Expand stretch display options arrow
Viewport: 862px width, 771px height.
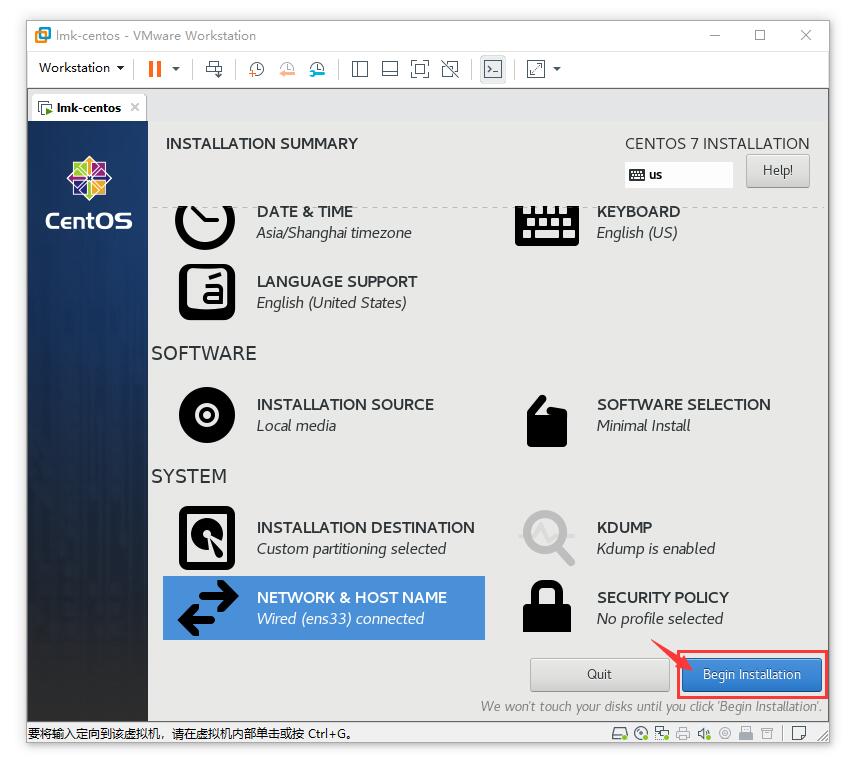557,69
